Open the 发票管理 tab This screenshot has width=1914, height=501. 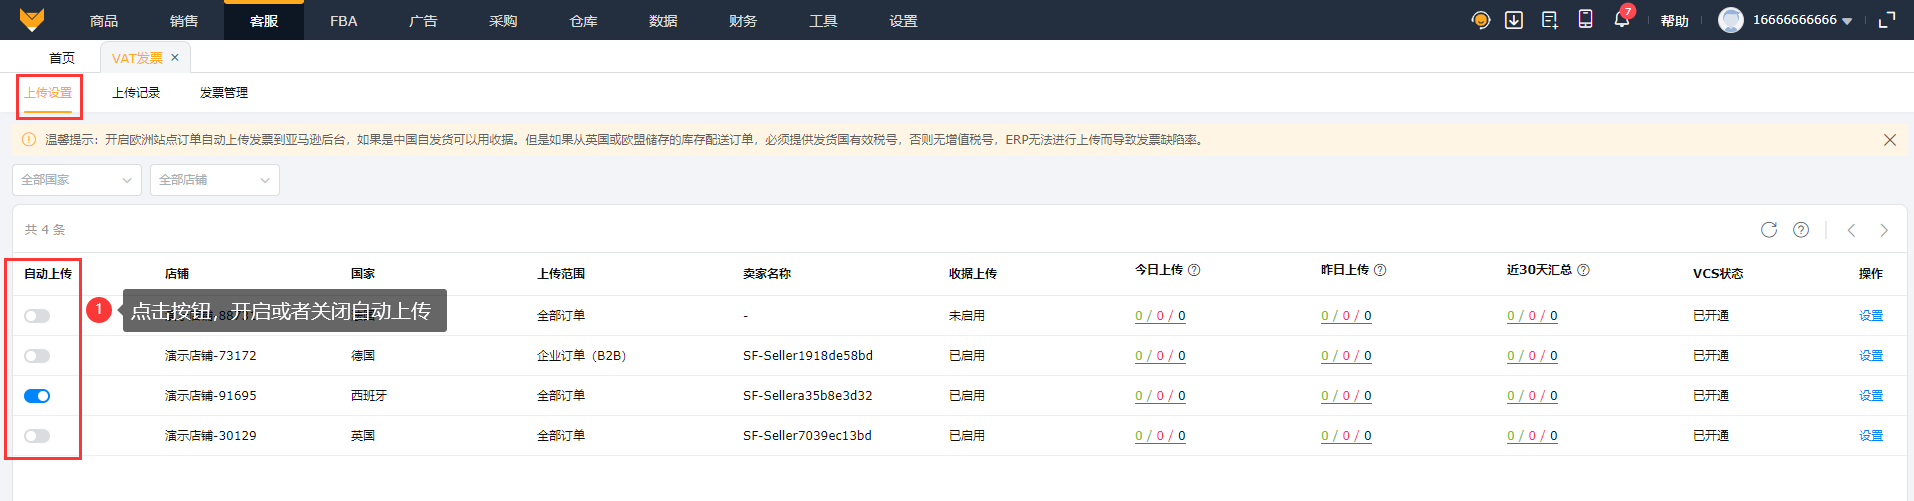224,93
